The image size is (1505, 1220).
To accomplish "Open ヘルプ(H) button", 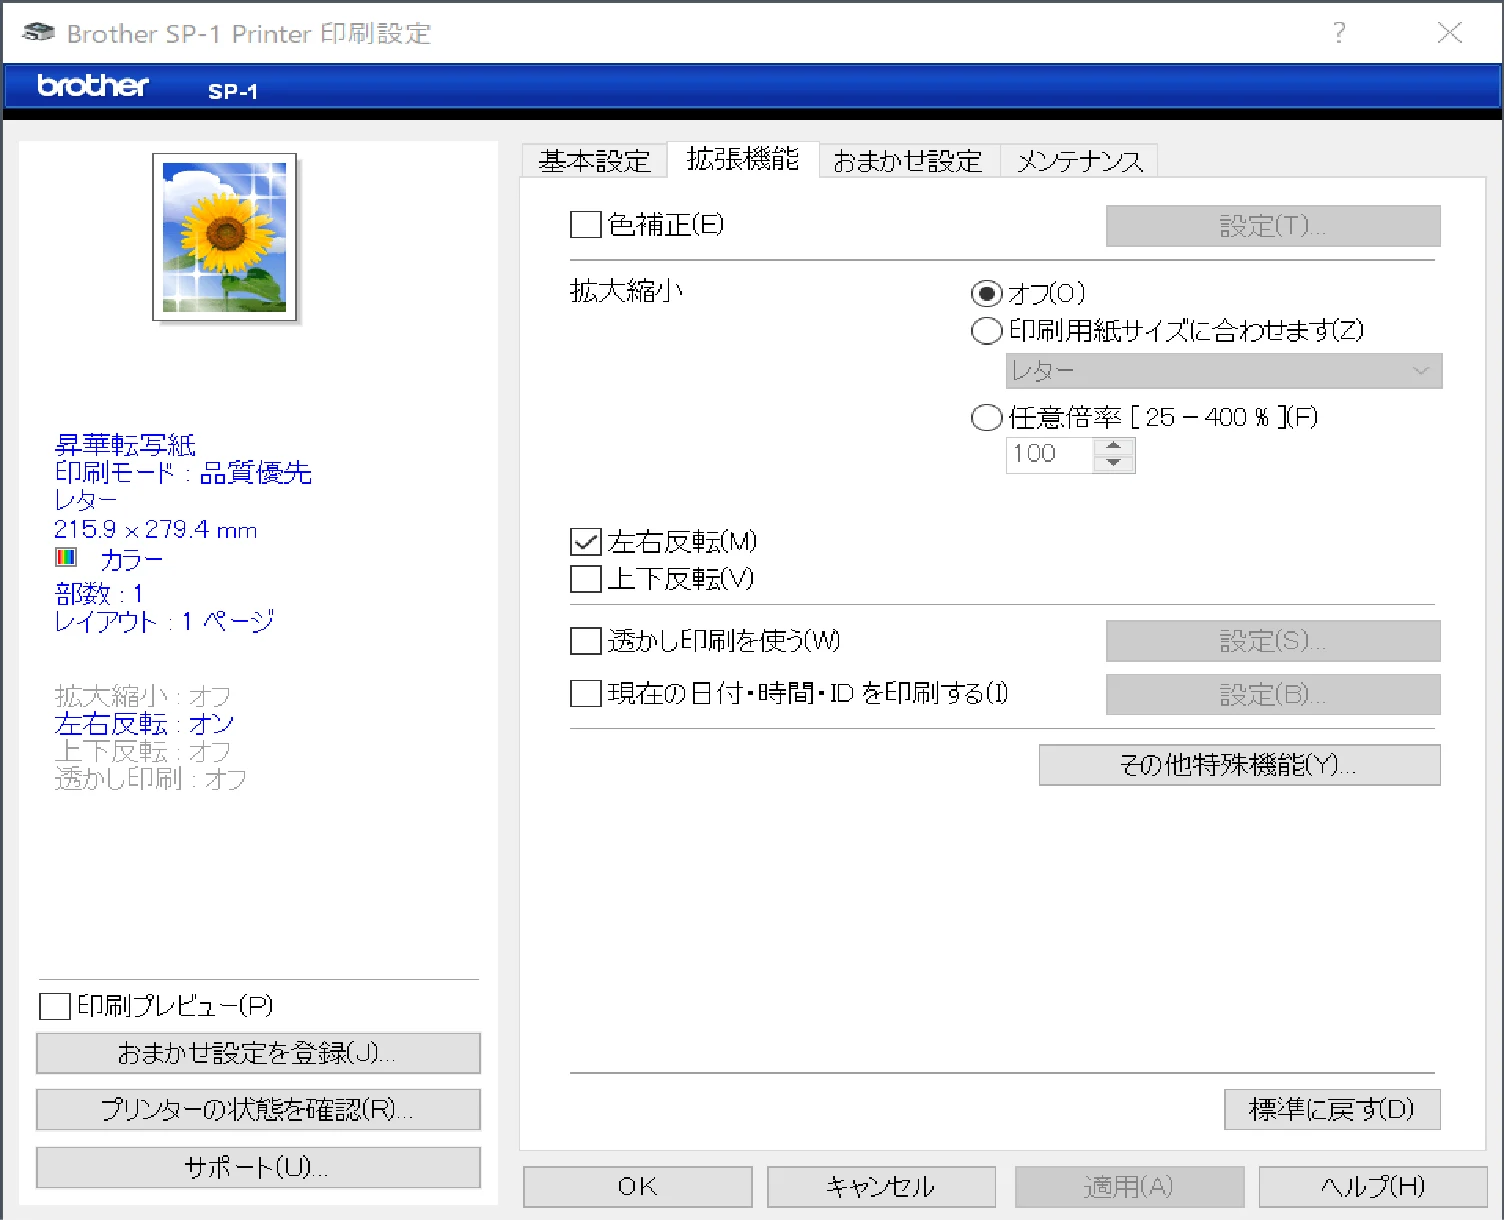I will tap(1373, 1187).
